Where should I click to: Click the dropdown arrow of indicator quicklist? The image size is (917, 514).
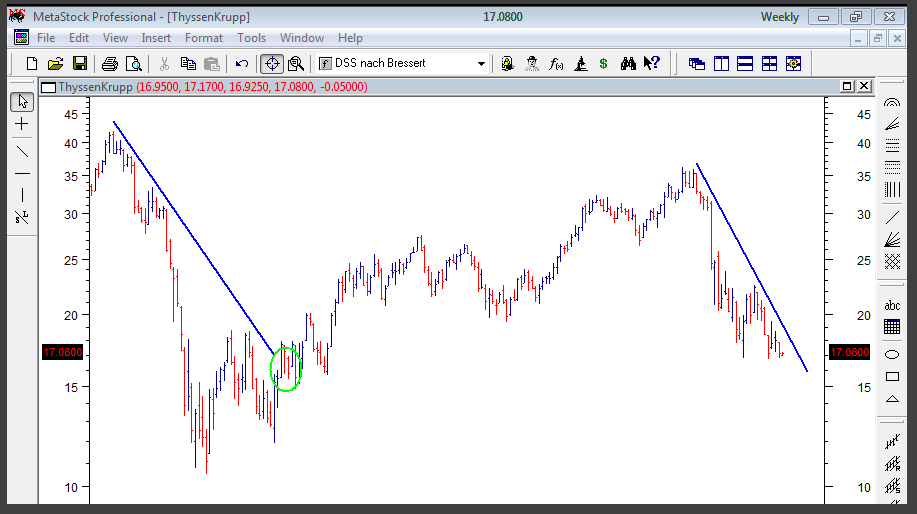coord(481,64)
